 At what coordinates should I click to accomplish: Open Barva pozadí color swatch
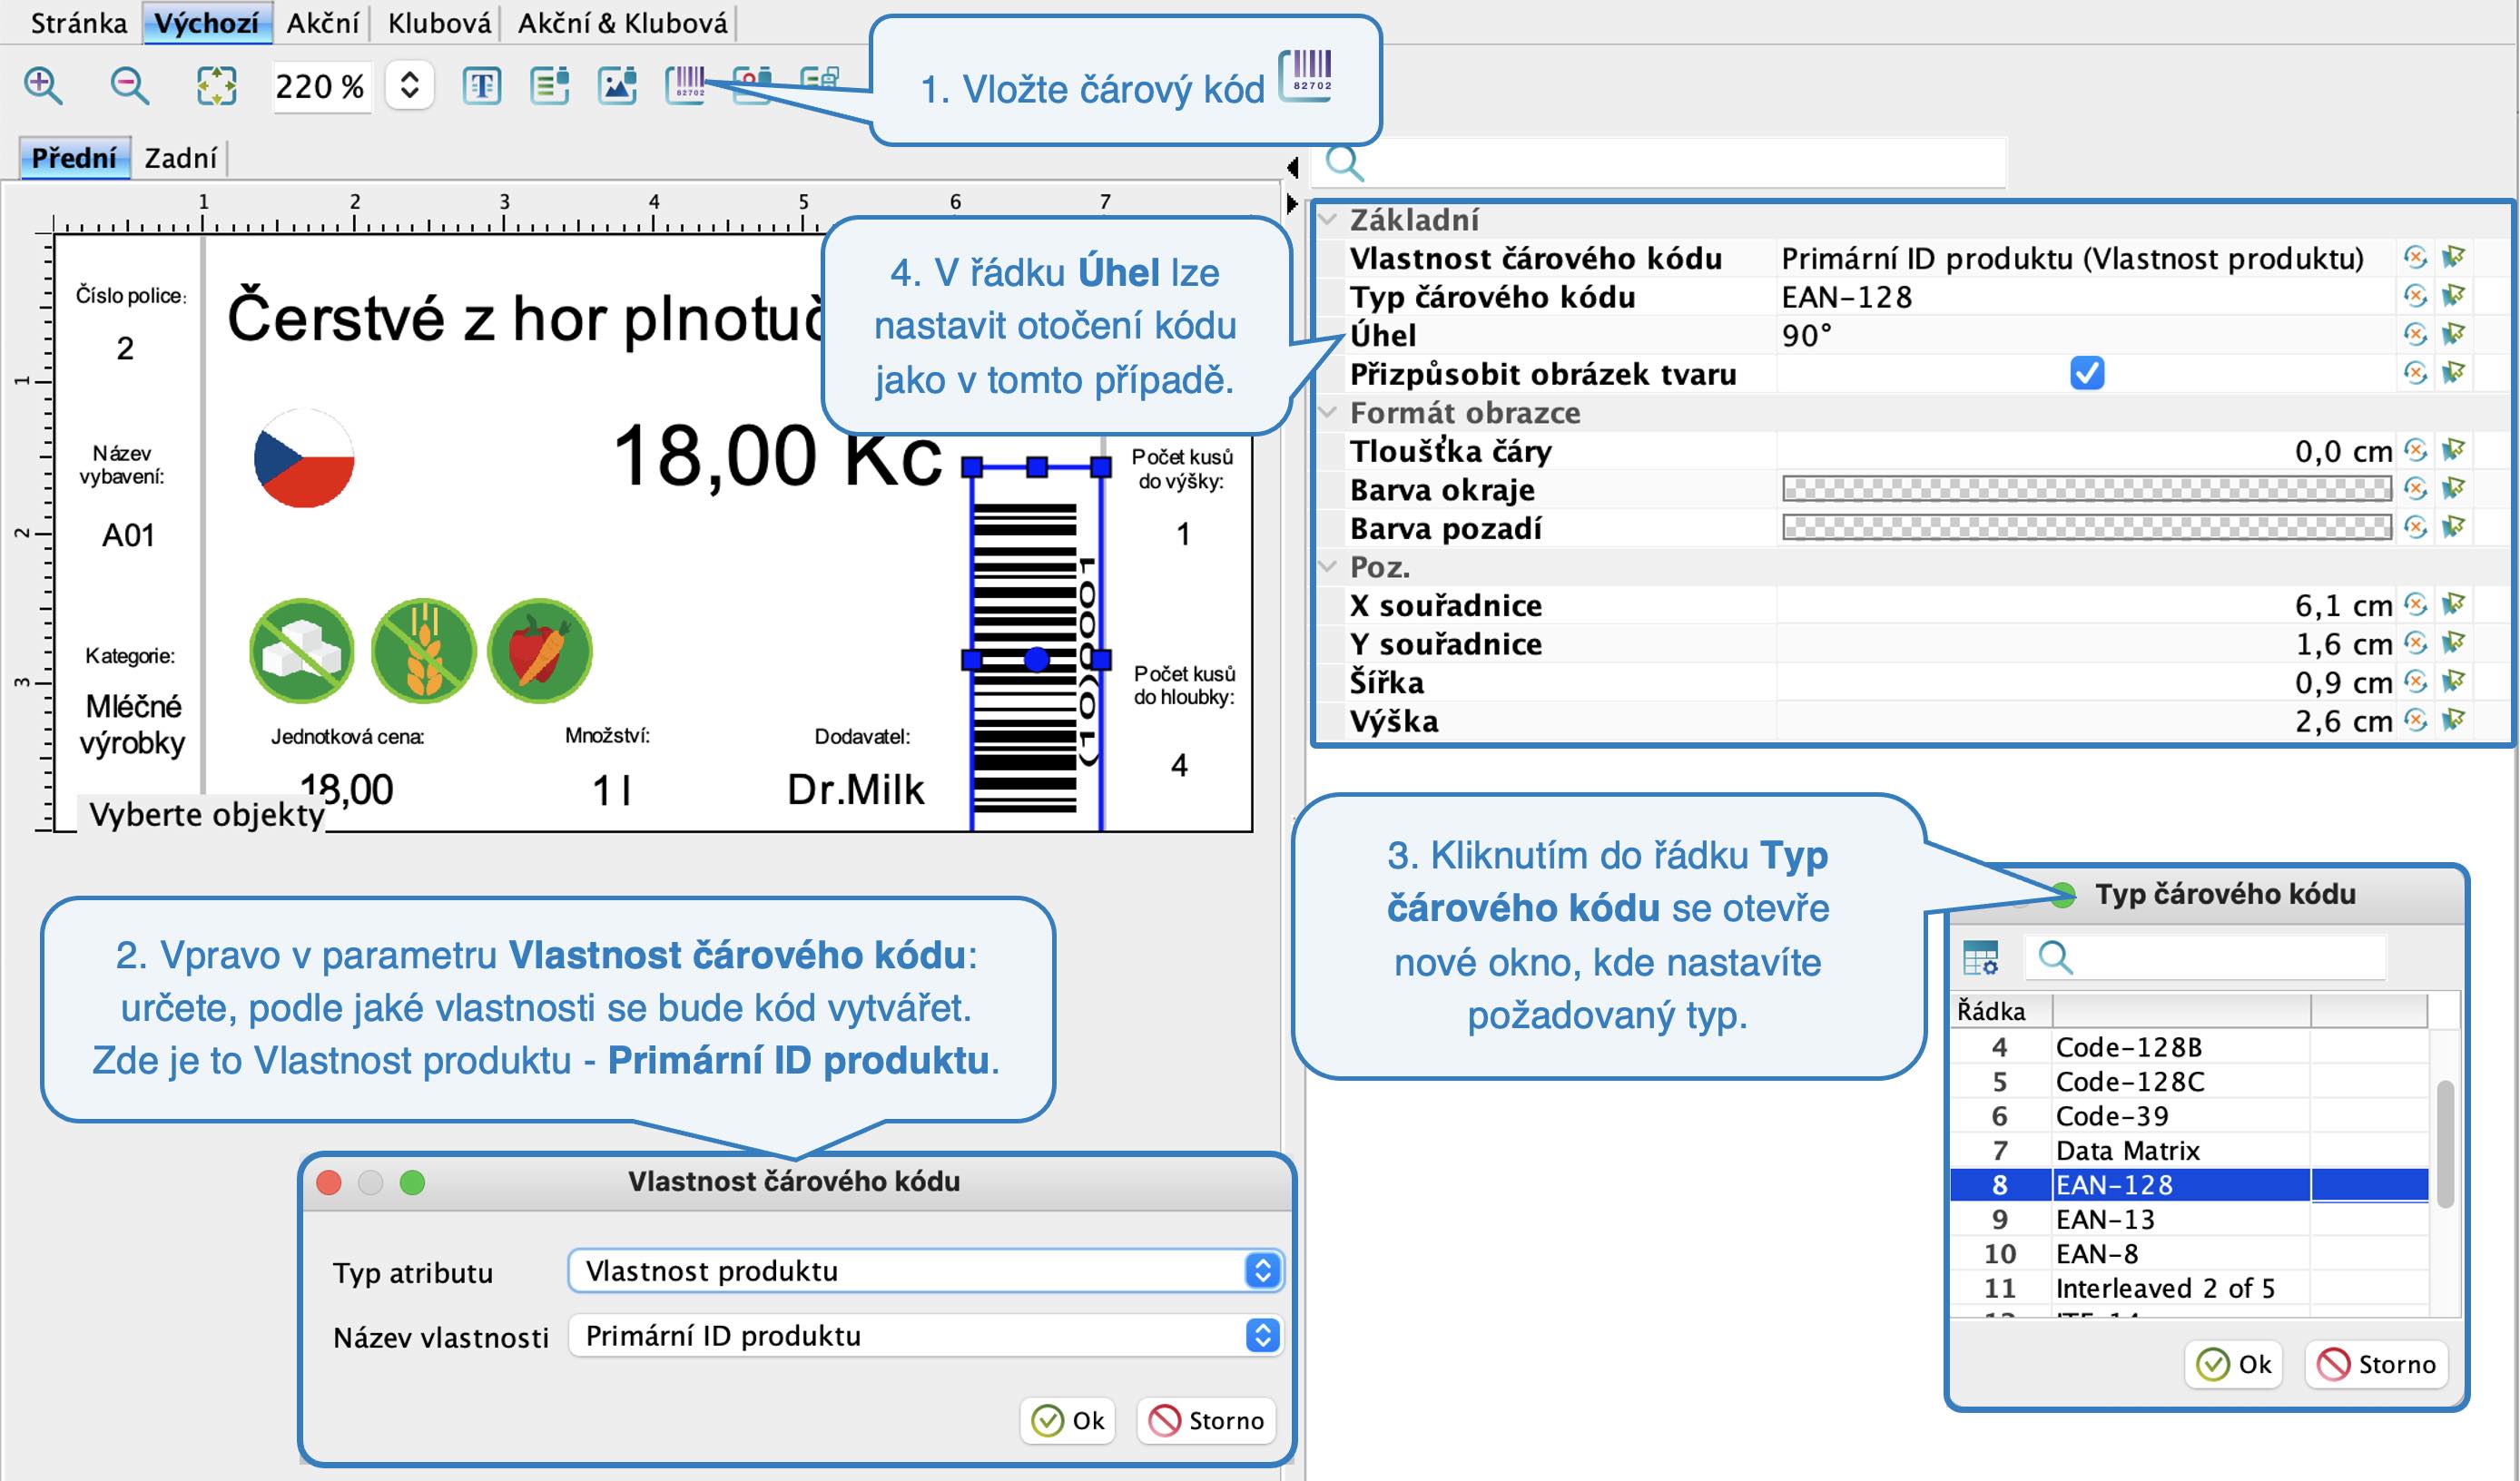(x=2087, y=527)
